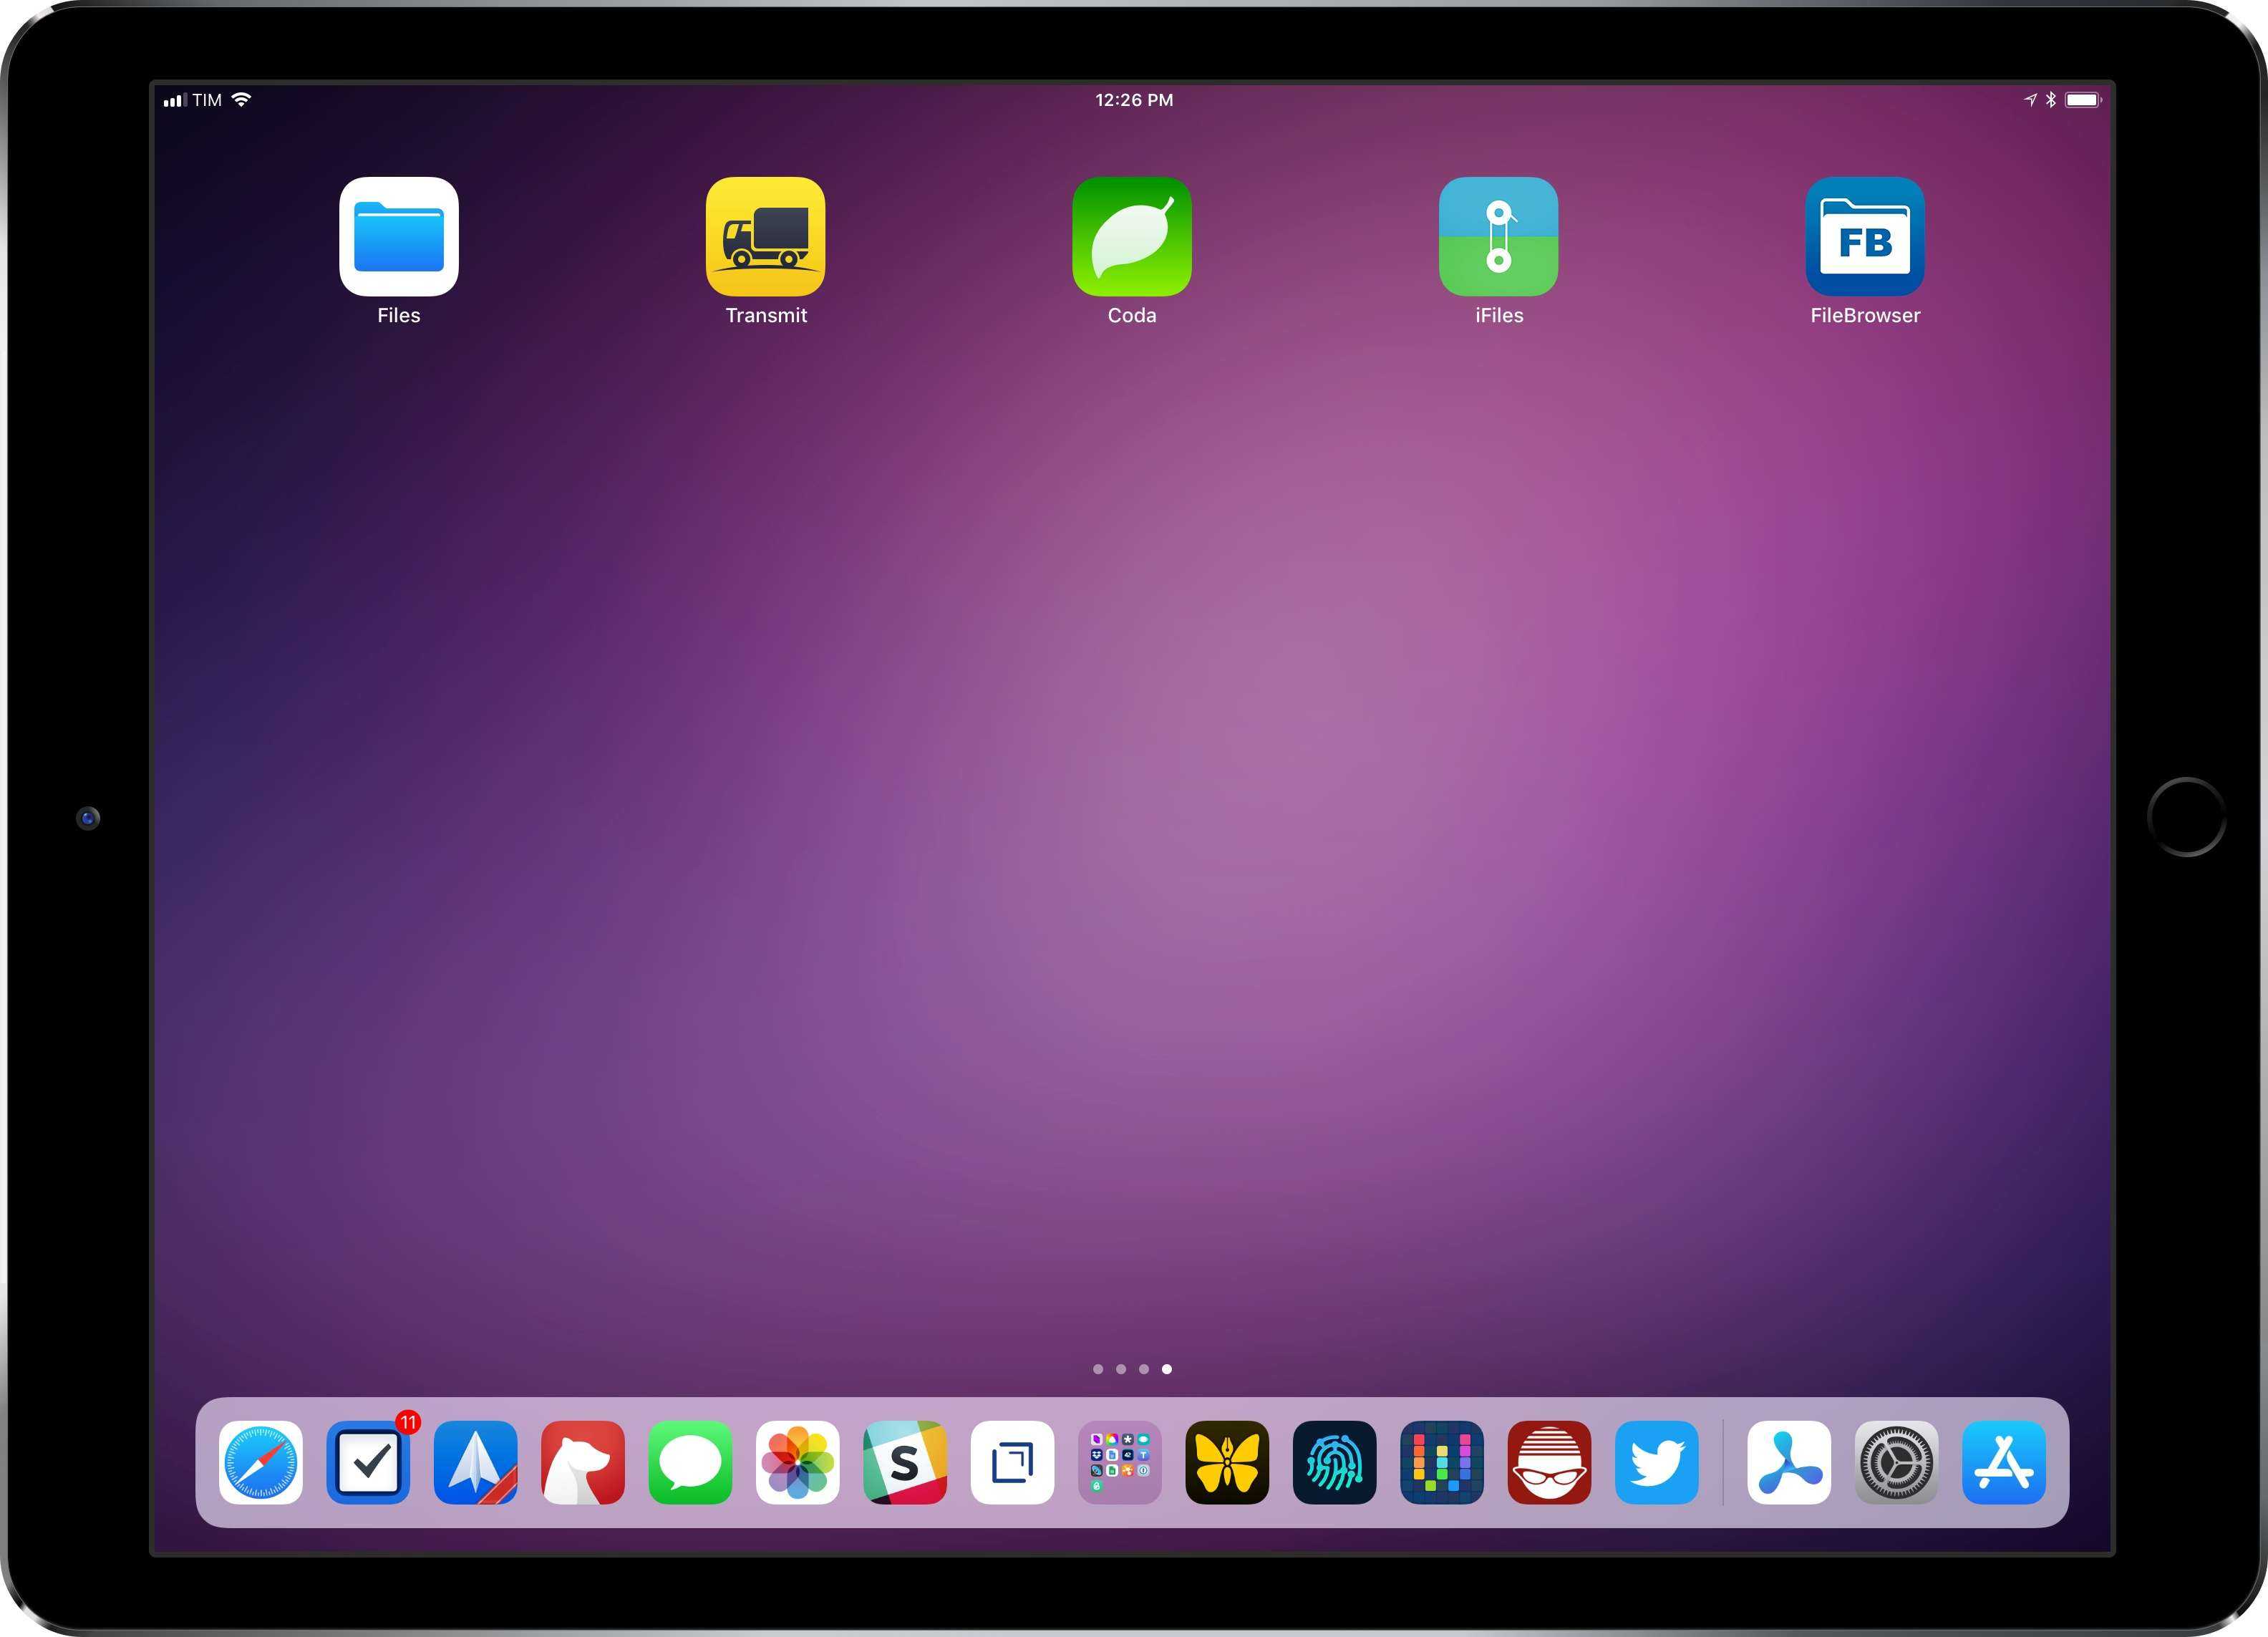Open the Files app
2268x1637 pixels.
398,237
